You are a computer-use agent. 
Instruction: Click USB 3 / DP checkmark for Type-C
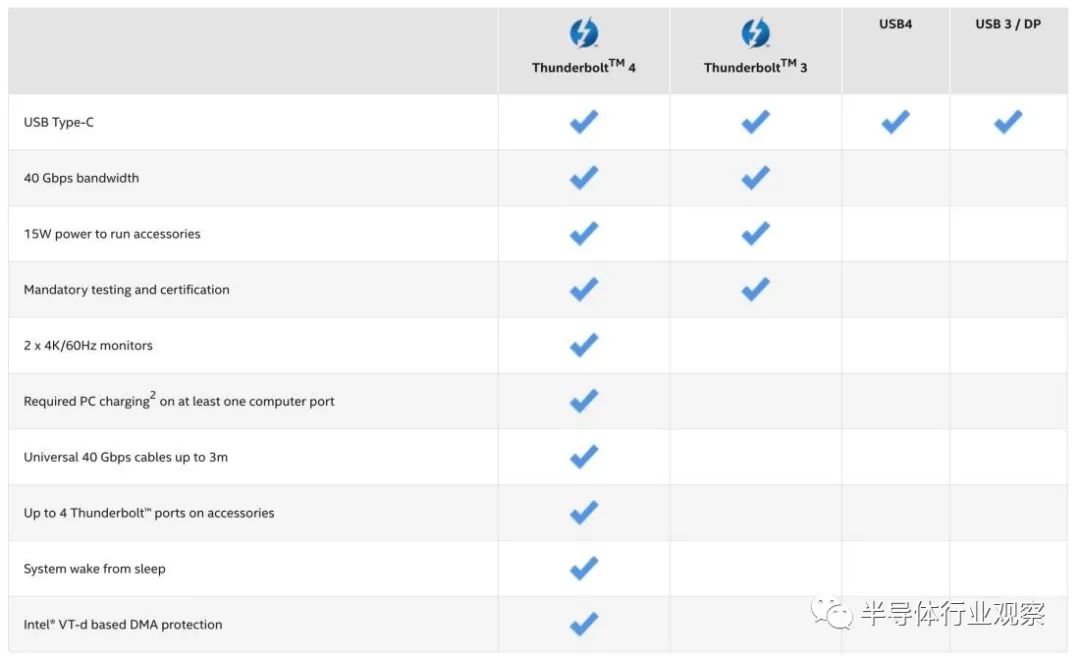[x=1008, y=122]
